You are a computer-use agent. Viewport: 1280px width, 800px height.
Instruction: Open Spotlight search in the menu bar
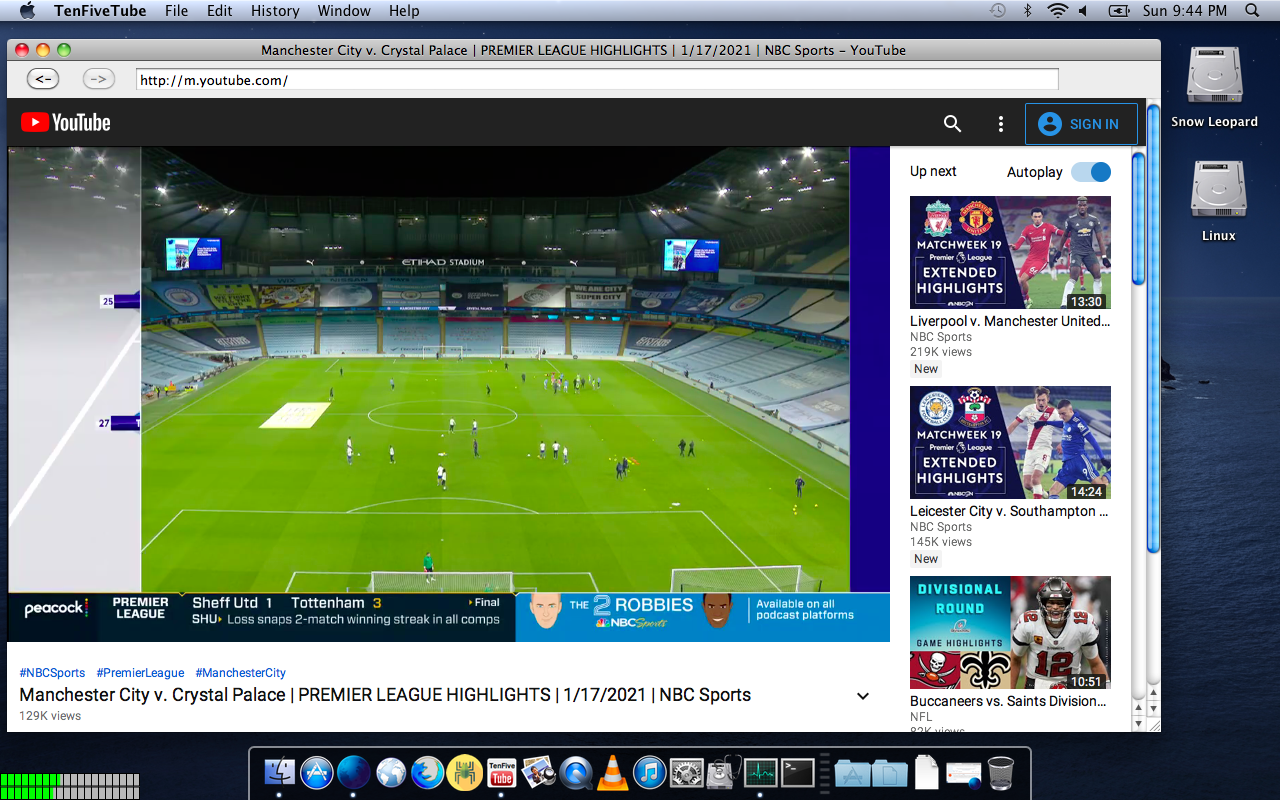(x=1252, y=11)
